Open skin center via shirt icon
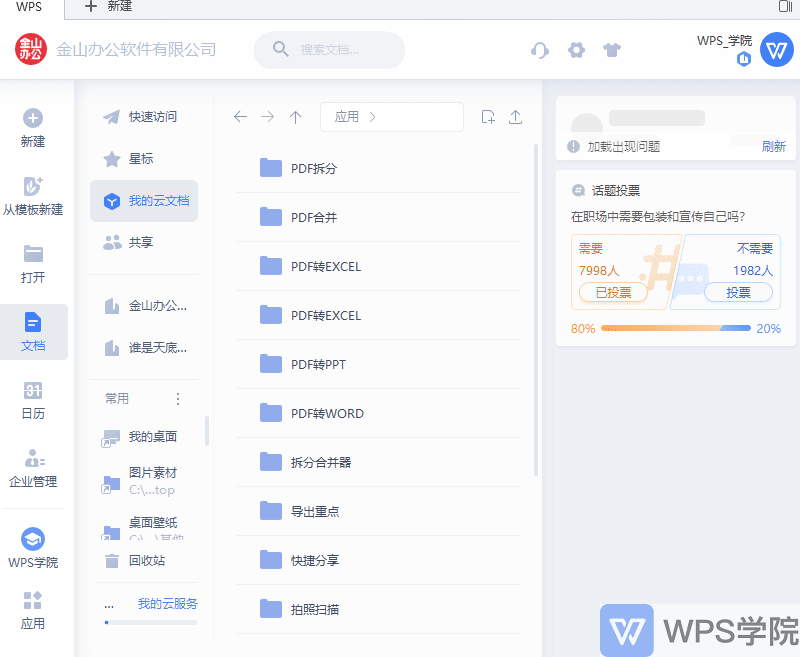 click(x=612, y=49)
